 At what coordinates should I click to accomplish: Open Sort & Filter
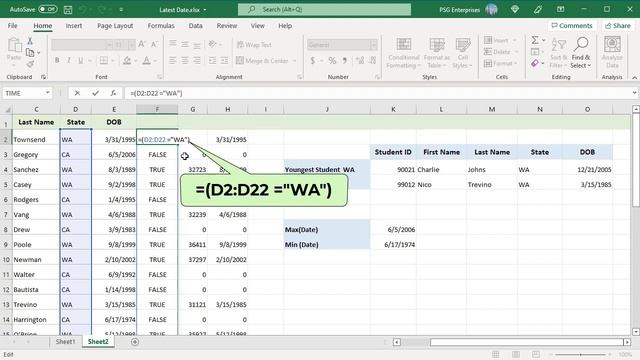[558, 53]
